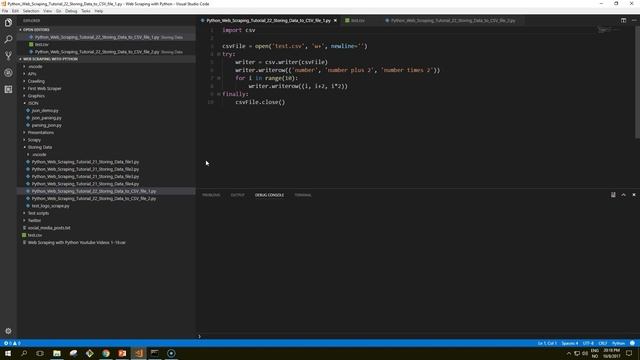This screenshot has height=360, width=640.
Task: Open the Selection menu
Action: (x=31, y=11)
